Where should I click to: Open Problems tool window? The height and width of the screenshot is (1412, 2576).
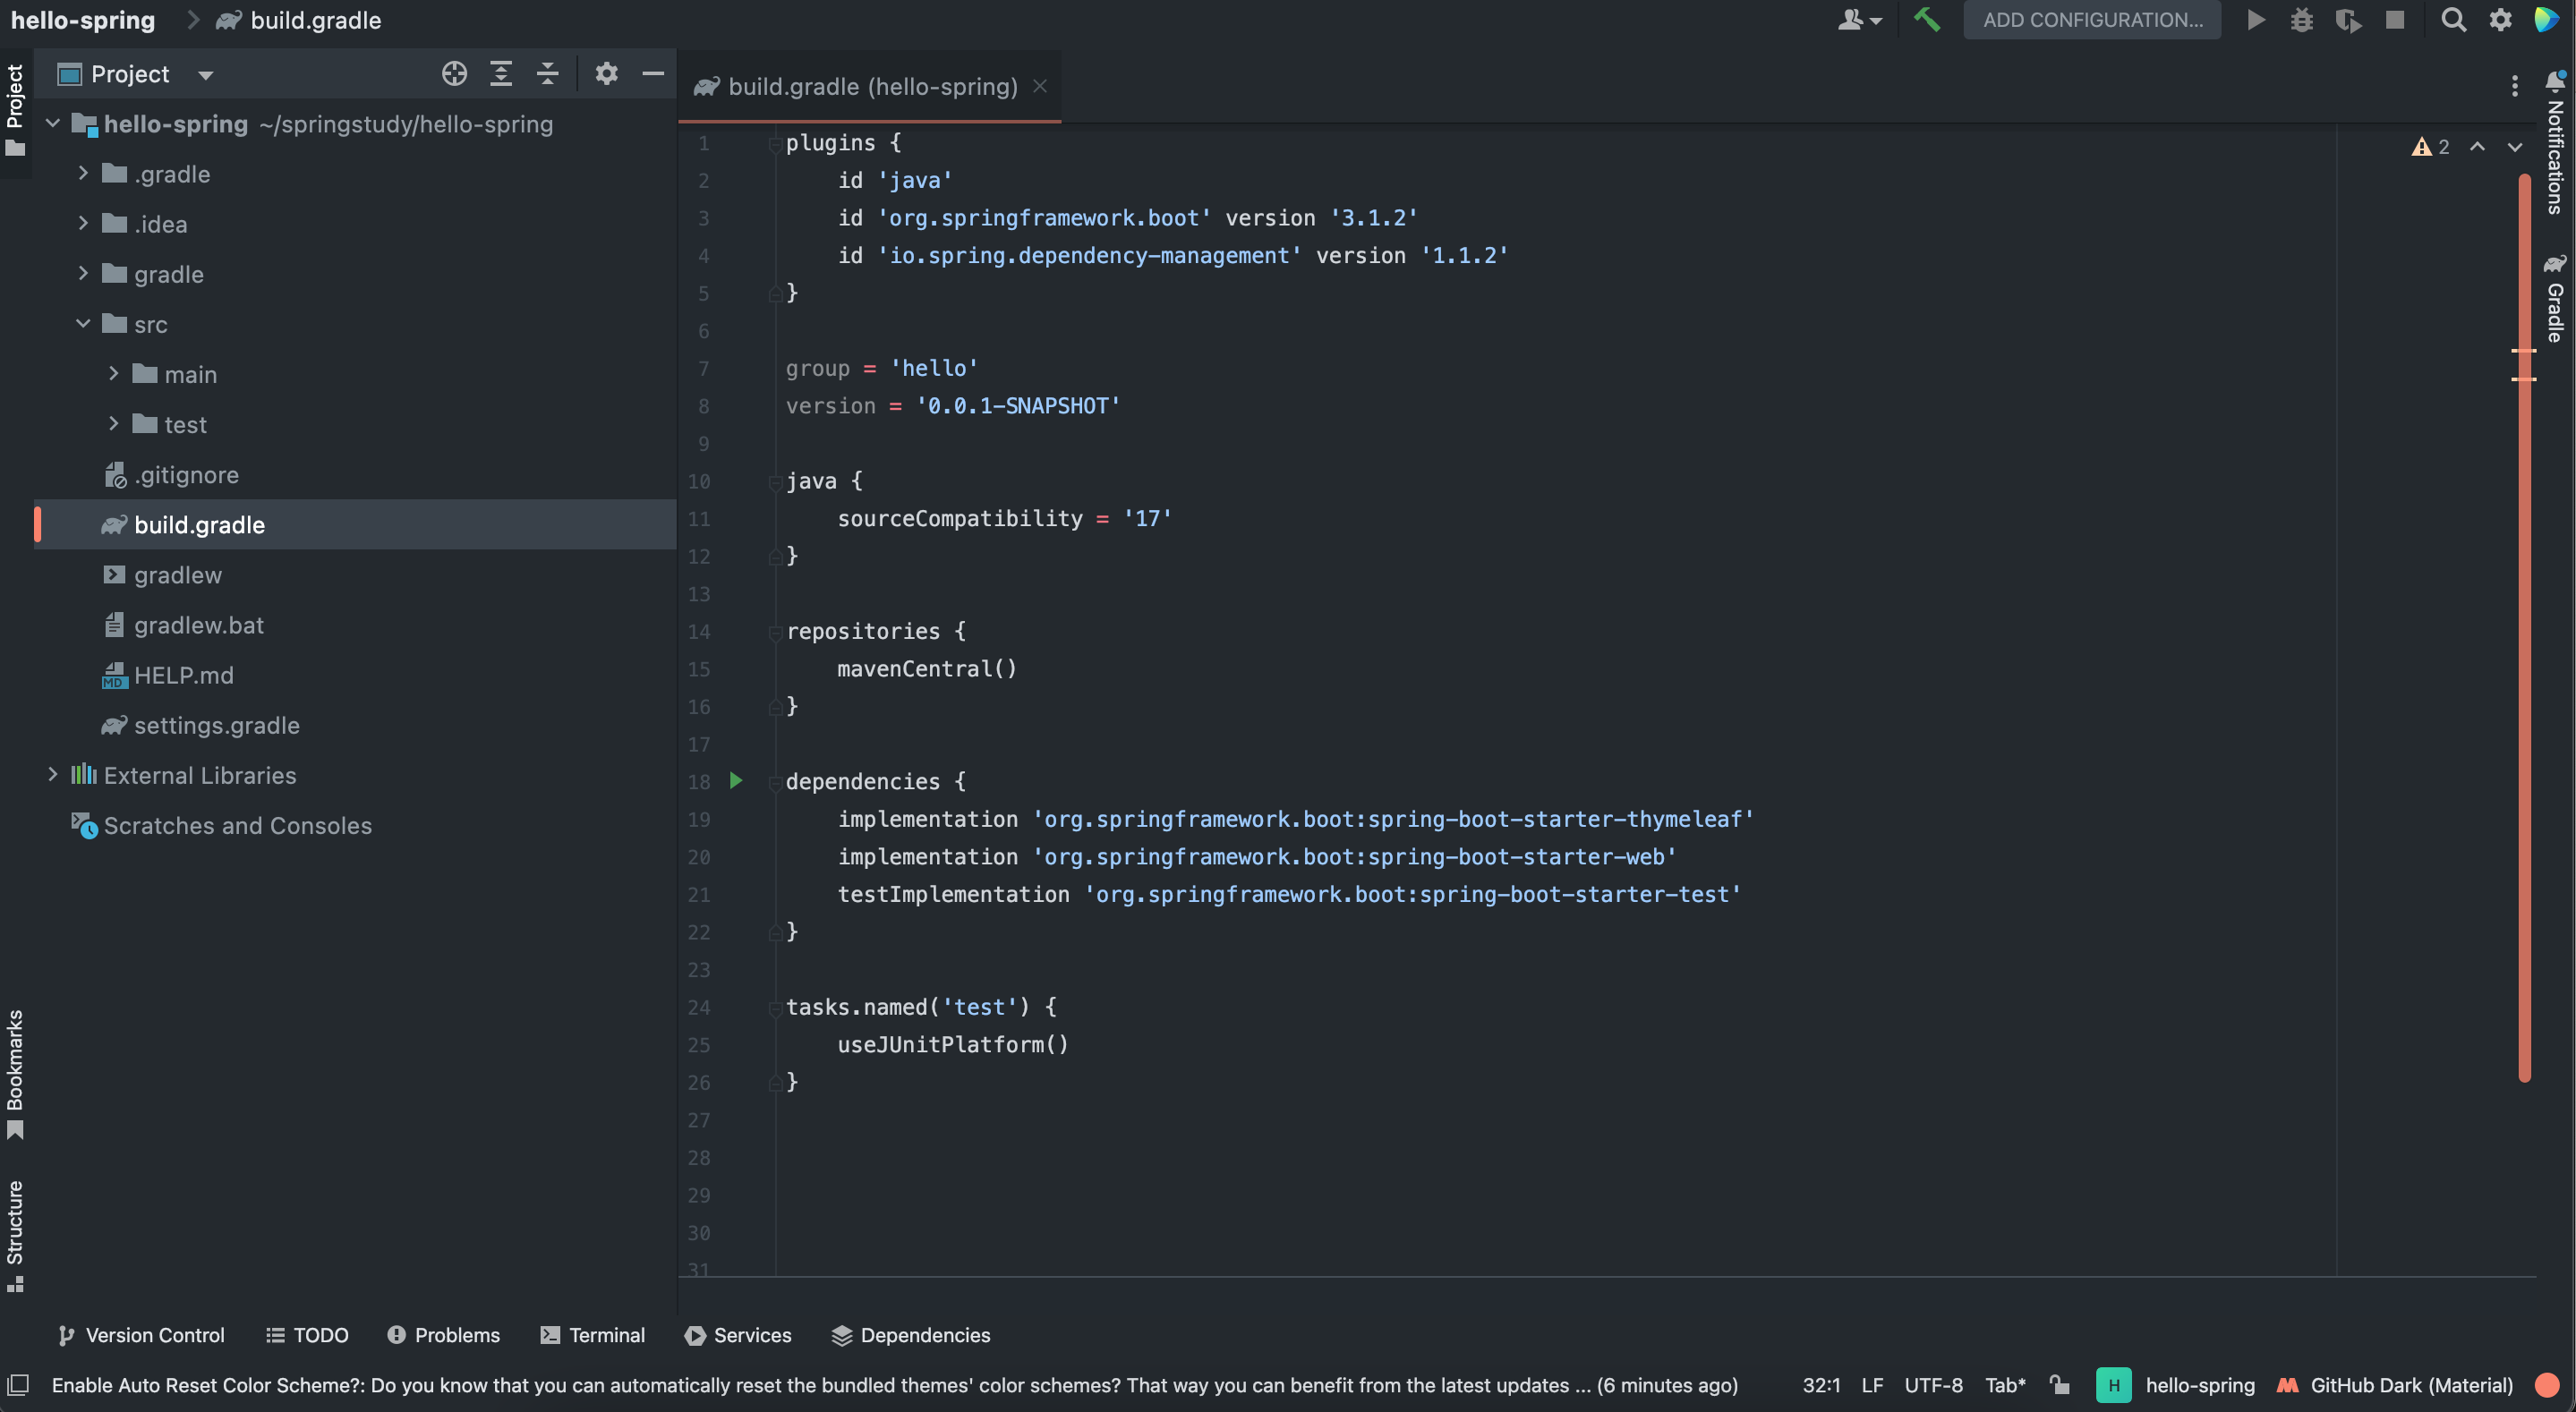pos(443,1335)
